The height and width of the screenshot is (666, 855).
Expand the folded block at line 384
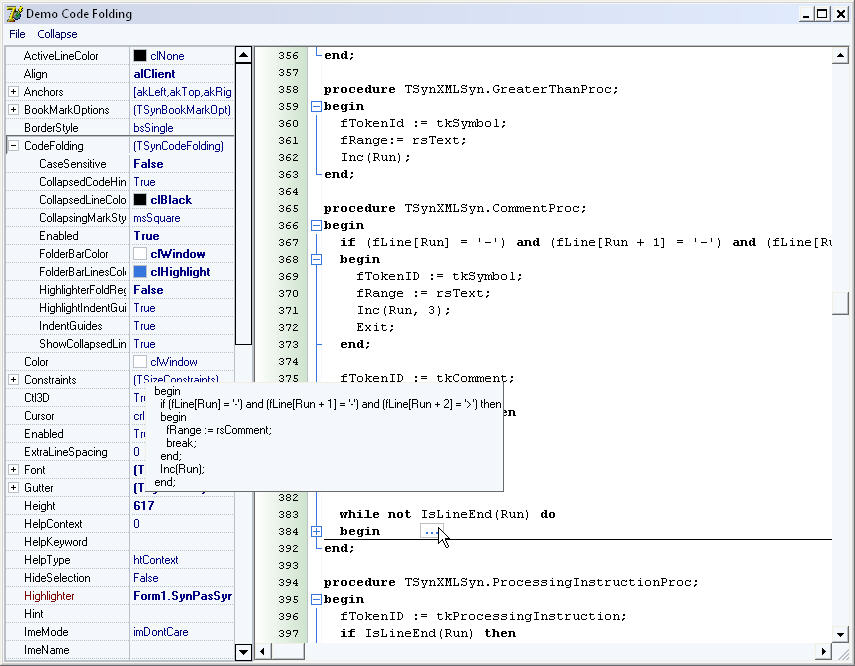coord(316,531)
